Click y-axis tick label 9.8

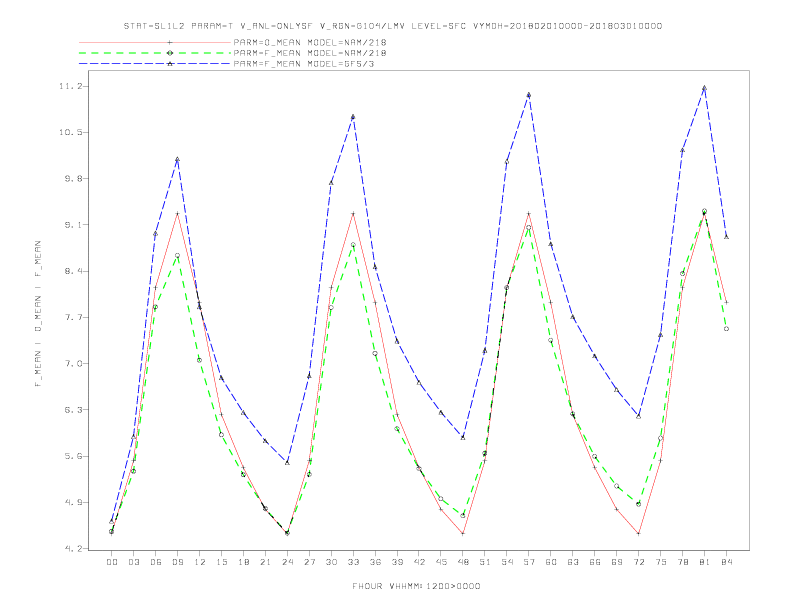pos(73,179)
